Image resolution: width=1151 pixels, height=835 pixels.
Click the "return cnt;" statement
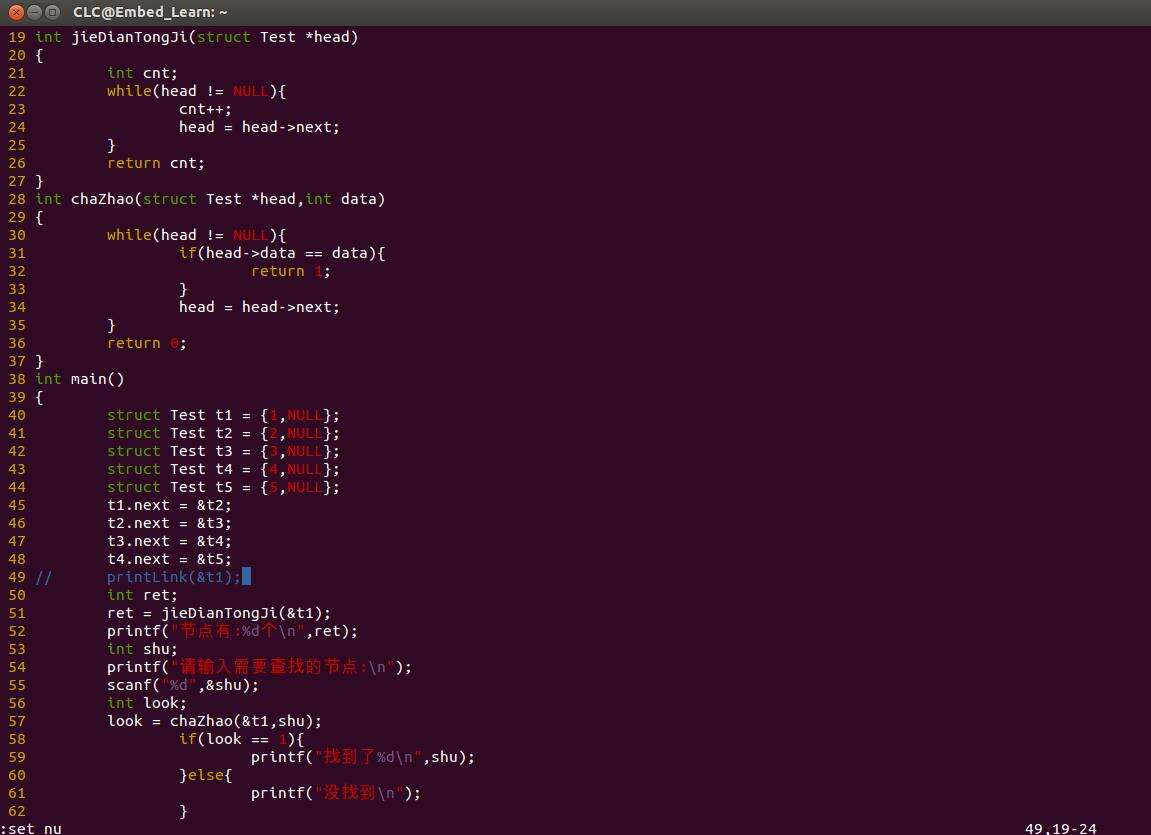(155, 163)
